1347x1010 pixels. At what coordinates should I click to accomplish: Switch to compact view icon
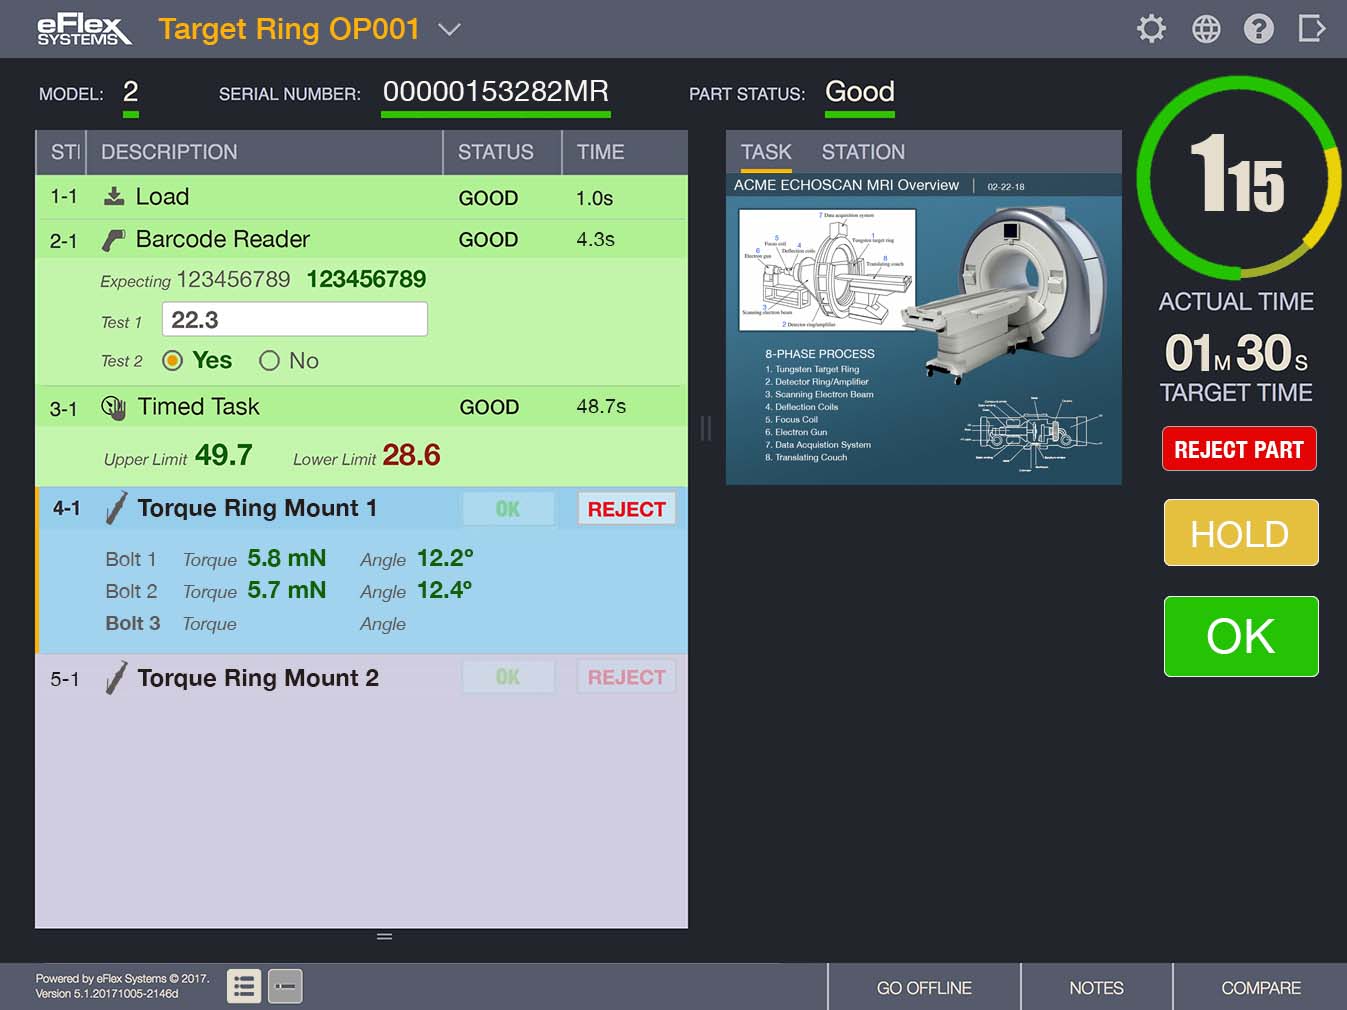tap(285, 987)
